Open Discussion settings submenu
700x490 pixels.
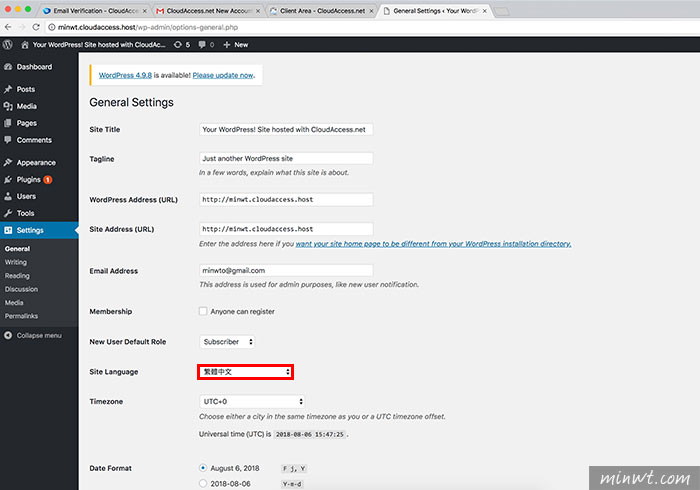[21, 289]
